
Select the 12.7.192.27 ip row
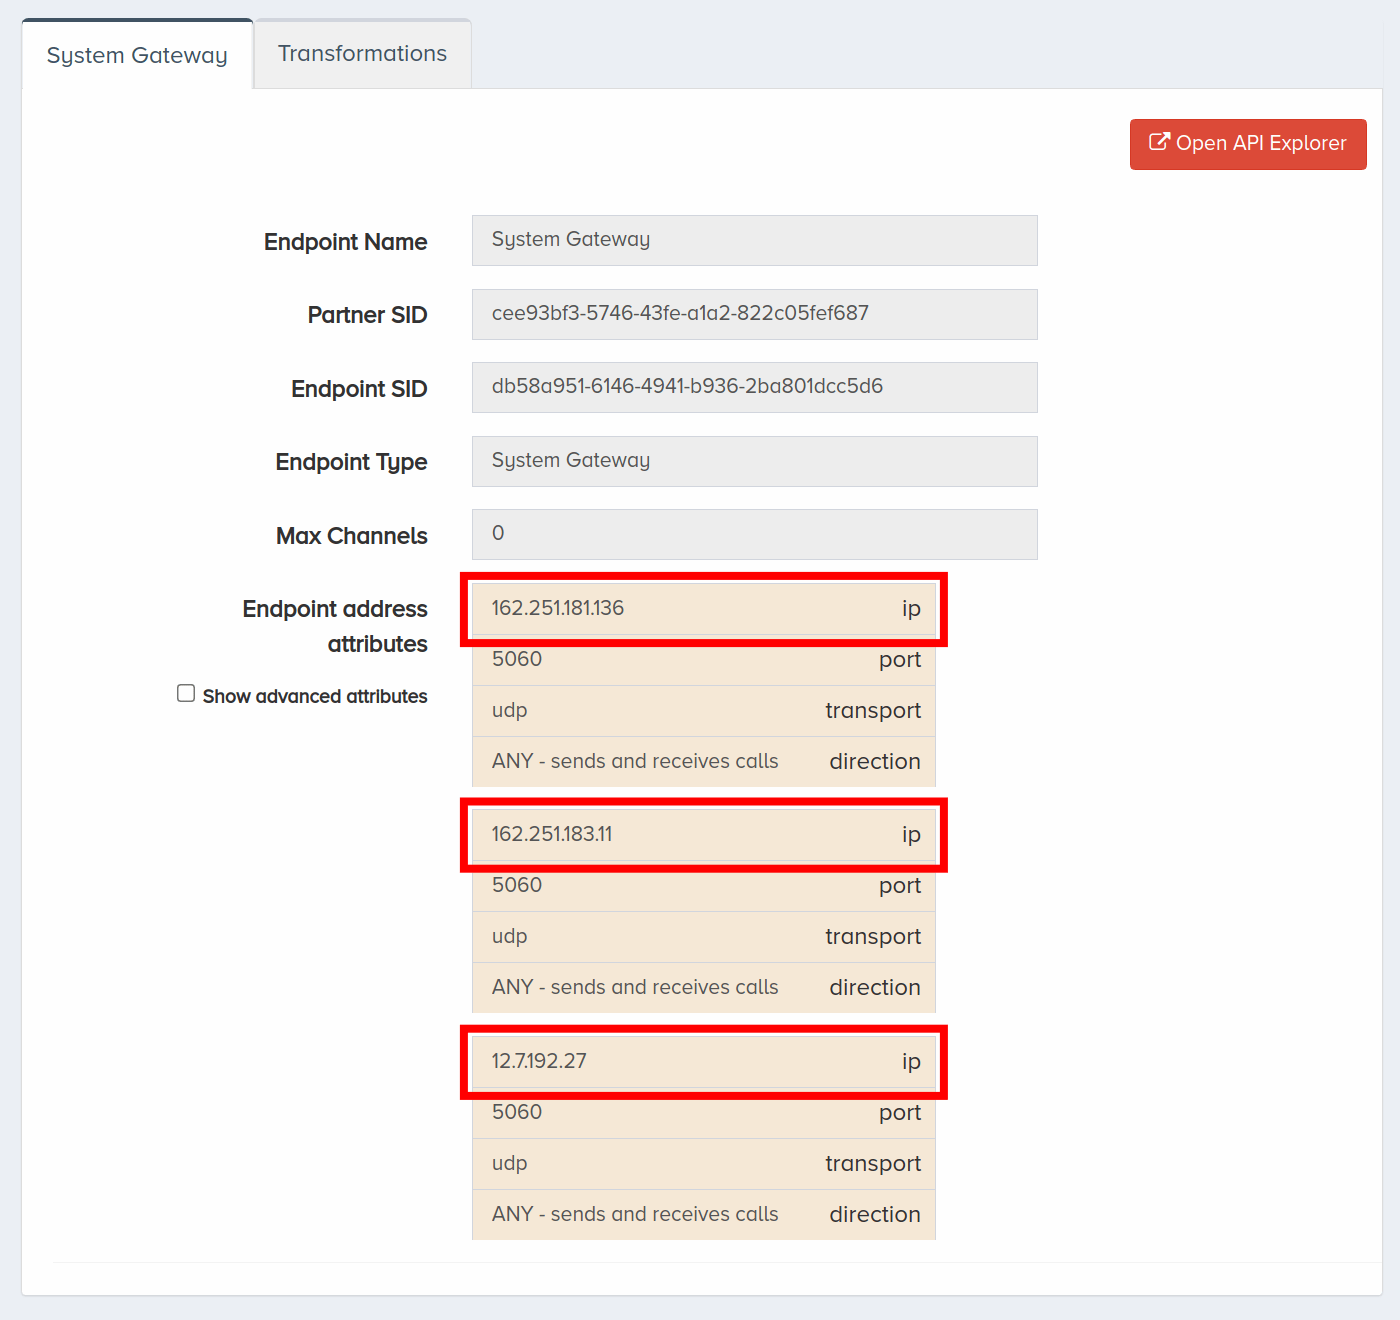point(704,1062)
